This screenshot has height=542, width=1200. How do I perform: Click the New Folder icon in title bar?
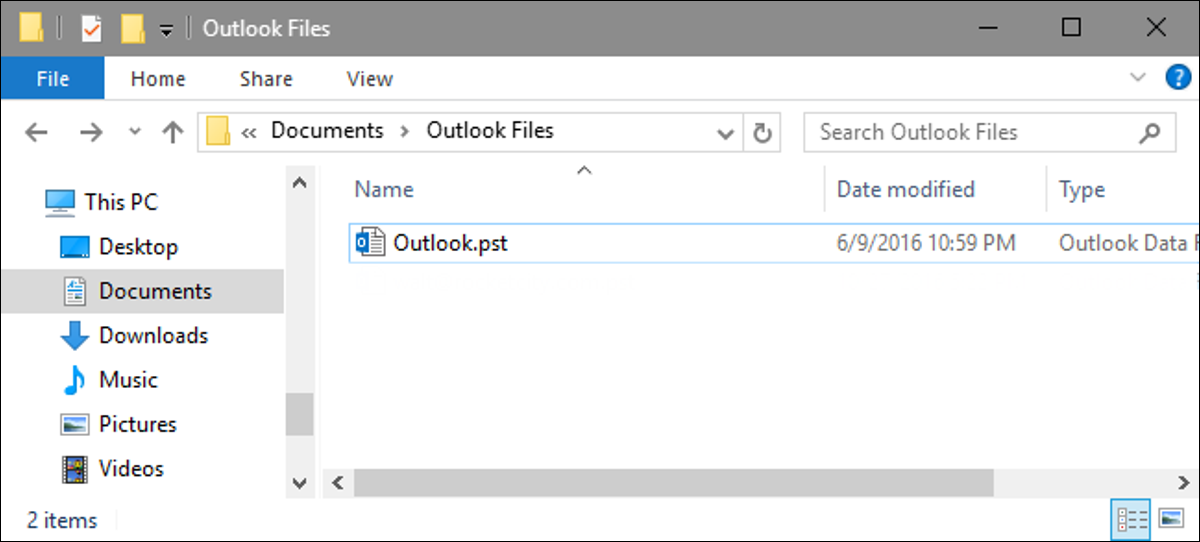point(133,28)
